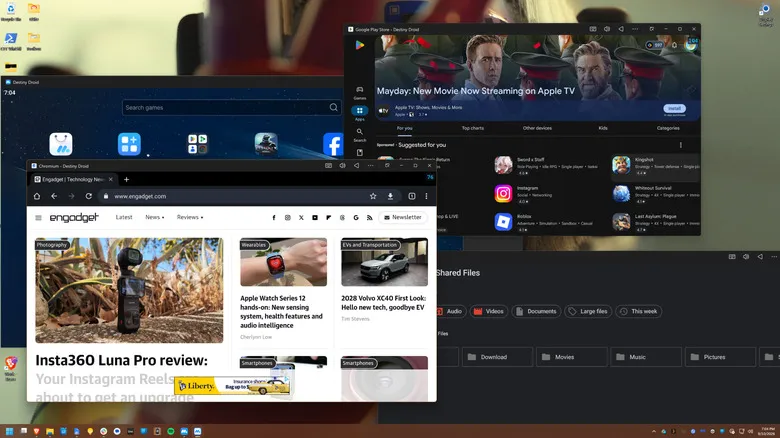This screenshot has height=438, width=780.
Task: Open Engadget's Flipboard social icon
Action: (328, 218)
